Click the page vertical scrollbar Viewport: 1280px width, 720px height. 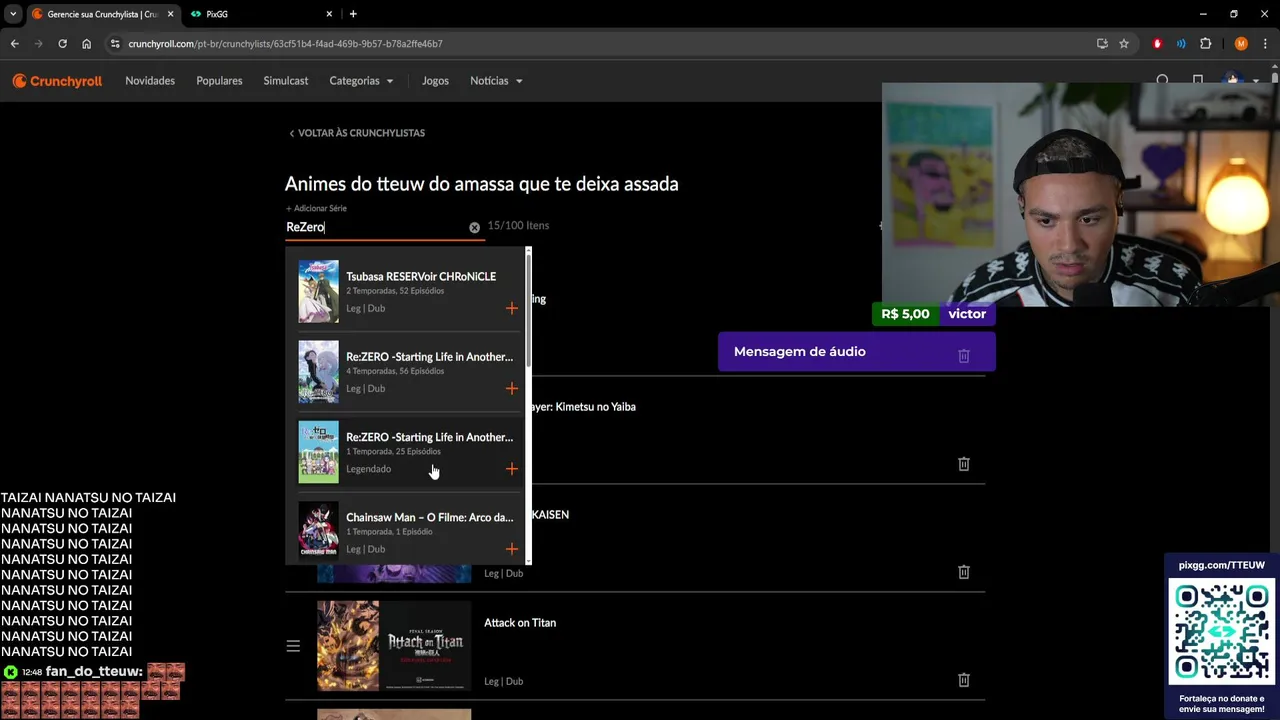tap(1275, 78)
